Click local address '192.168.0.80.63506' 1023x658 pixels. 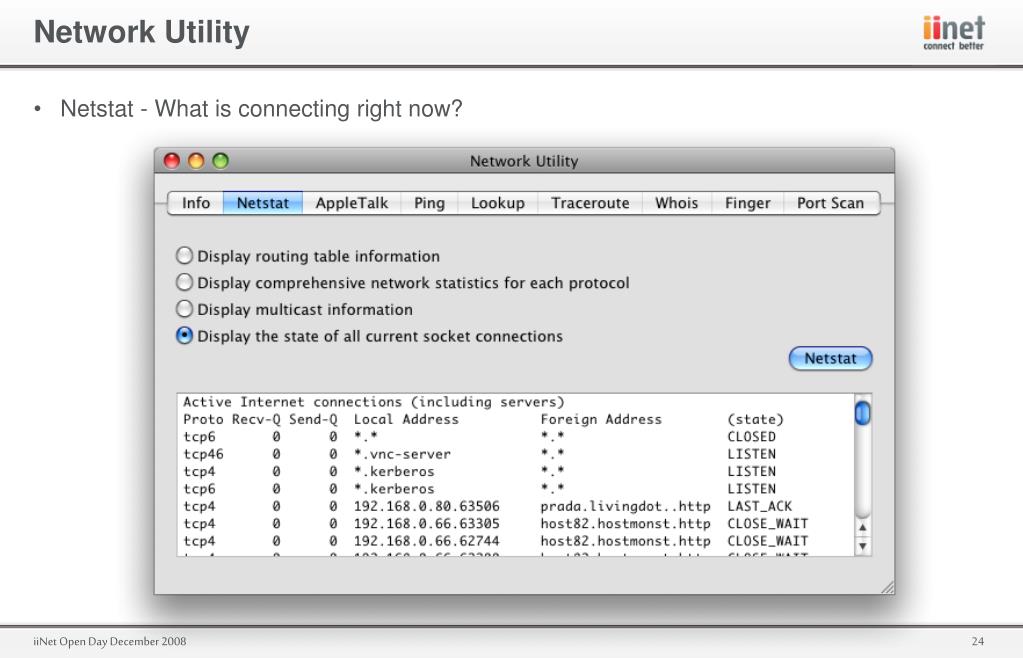click(427, 506)
